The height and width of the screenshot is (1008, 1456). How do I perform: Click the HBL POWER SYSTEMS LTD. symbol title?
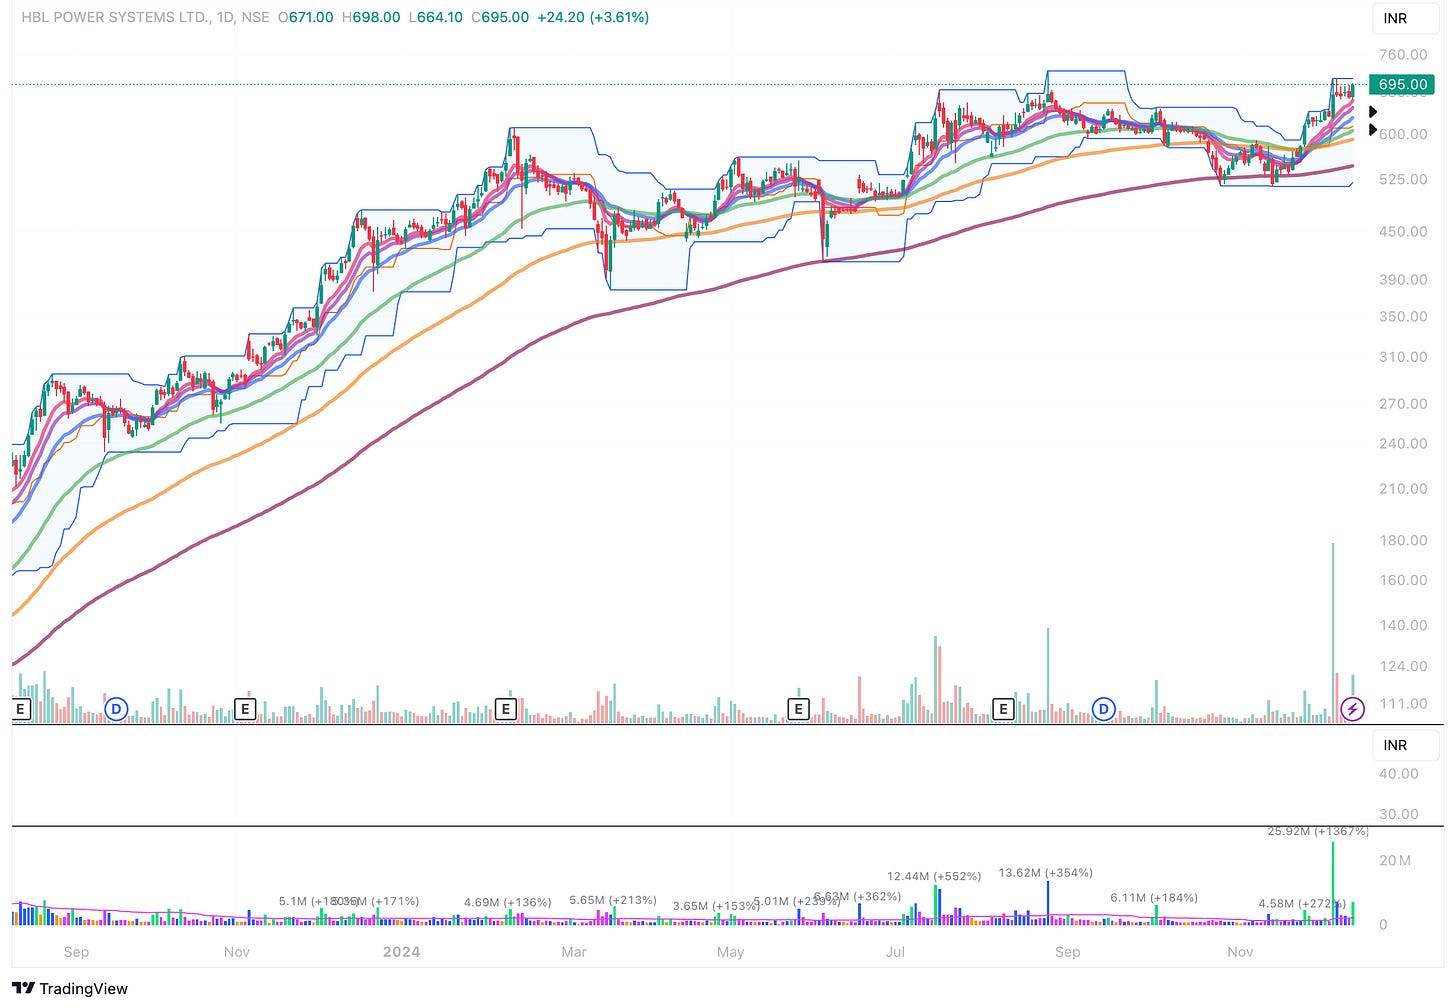(116, 17)
